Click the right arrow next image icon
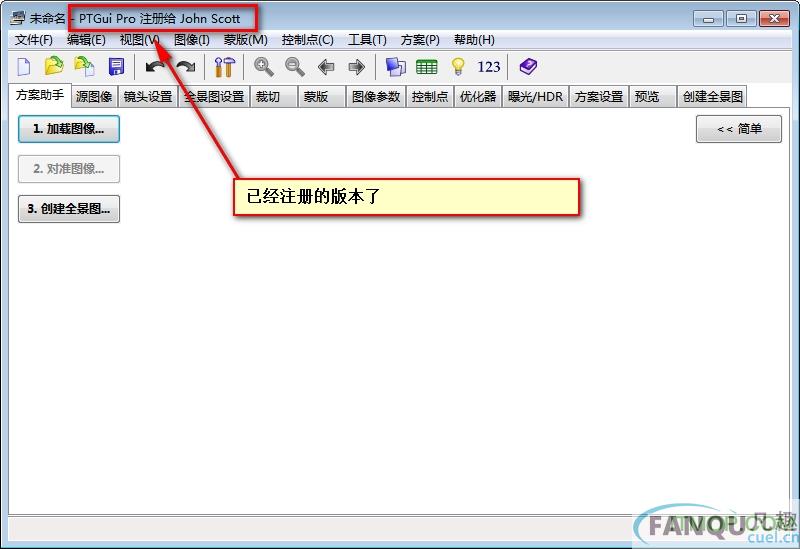The width and height of the screenshot is (800, 549). click(357, 67)
